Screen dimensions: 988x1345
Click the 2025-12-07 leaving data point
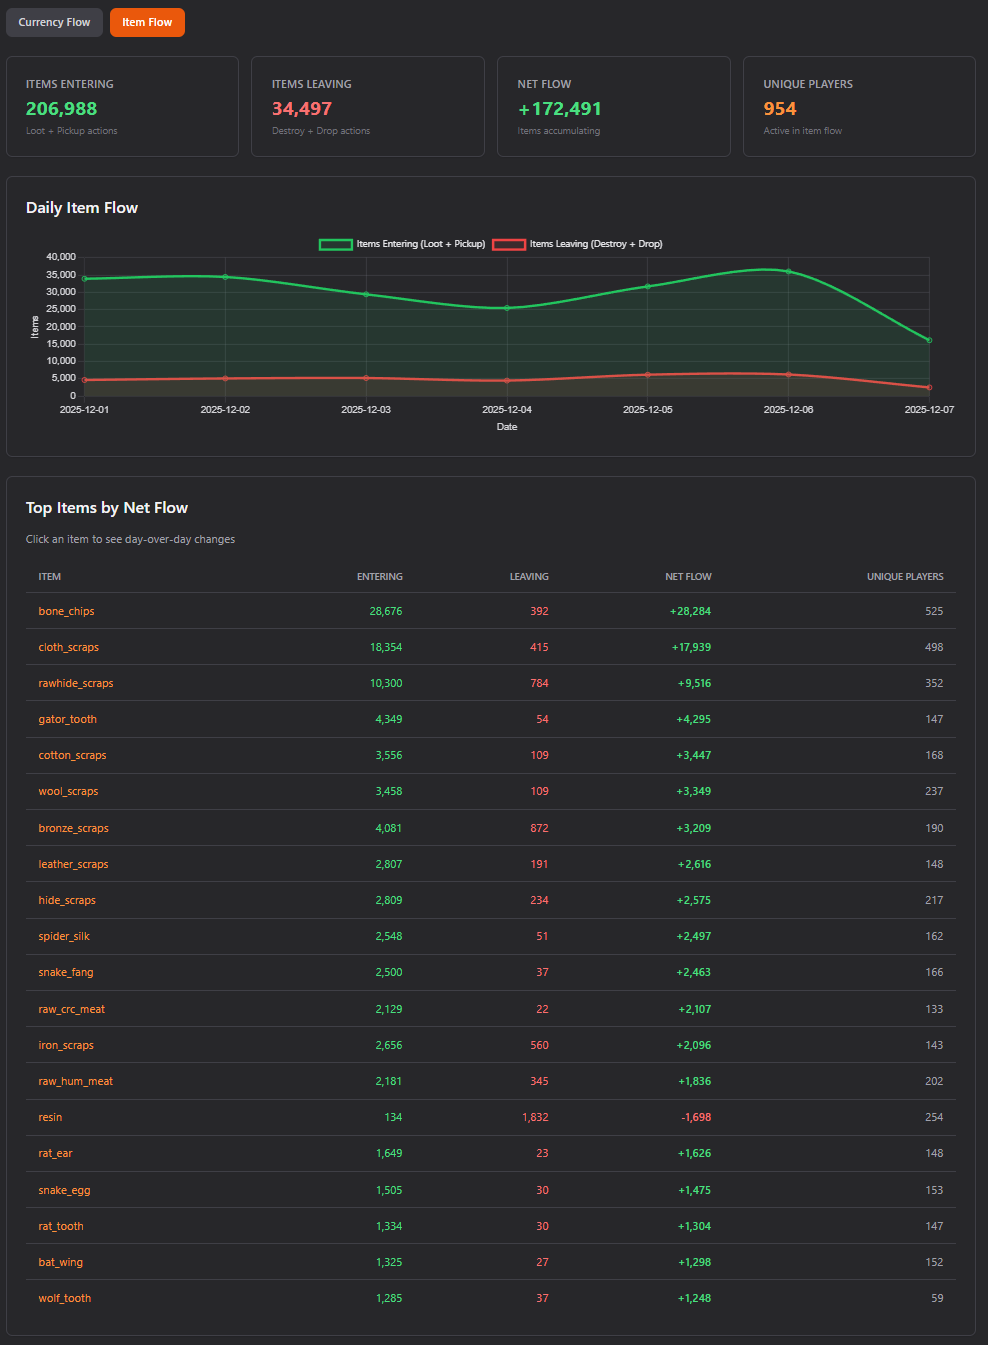929,387
